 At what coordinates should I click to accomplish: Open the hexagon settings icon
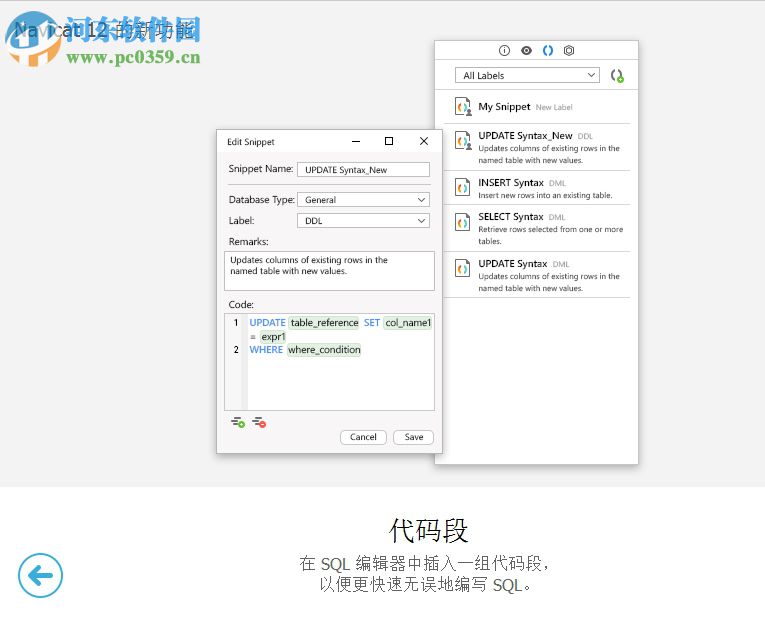569,50
